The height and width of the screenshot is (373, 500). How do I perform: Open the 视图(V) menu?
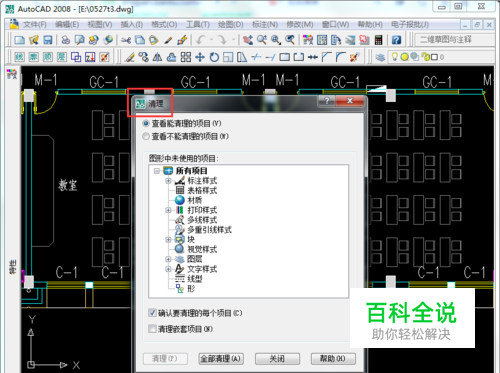100,25
